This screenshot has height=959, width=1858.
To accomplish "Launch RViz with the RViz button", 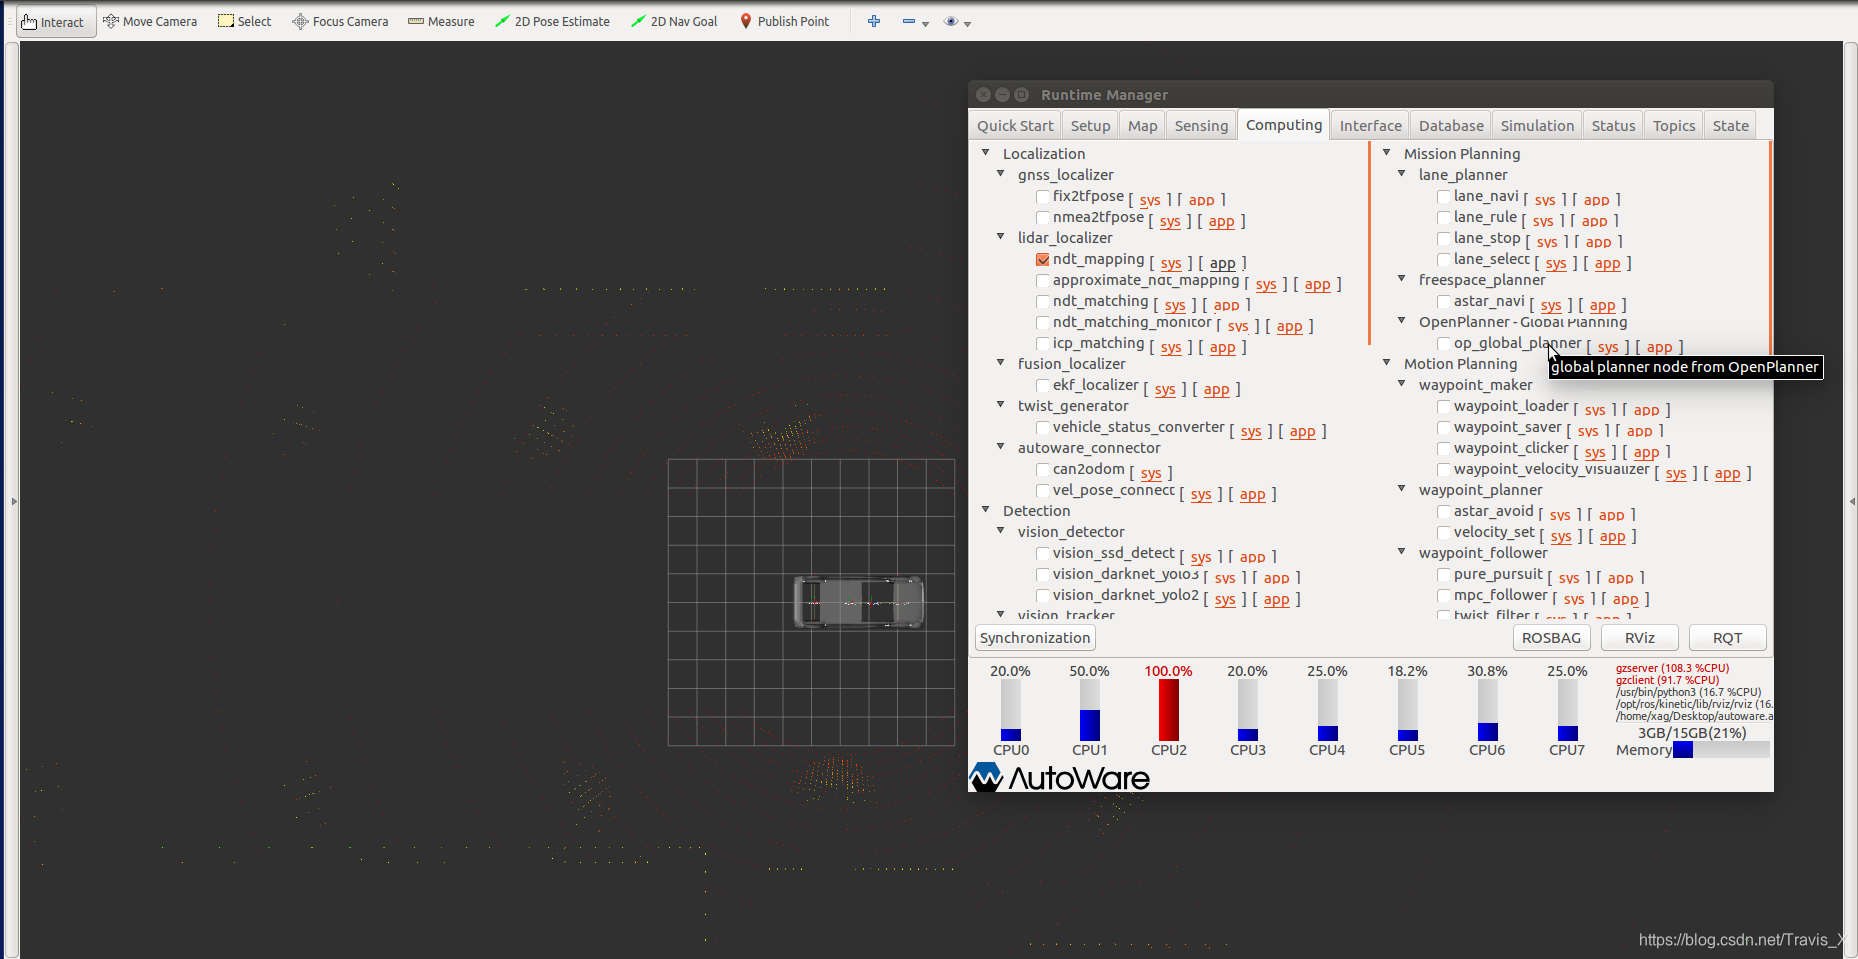I will 1639,638.
